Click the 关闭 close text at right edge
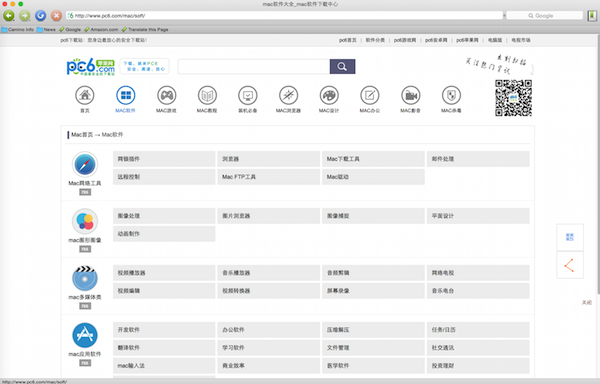 [x=587, y=303]
